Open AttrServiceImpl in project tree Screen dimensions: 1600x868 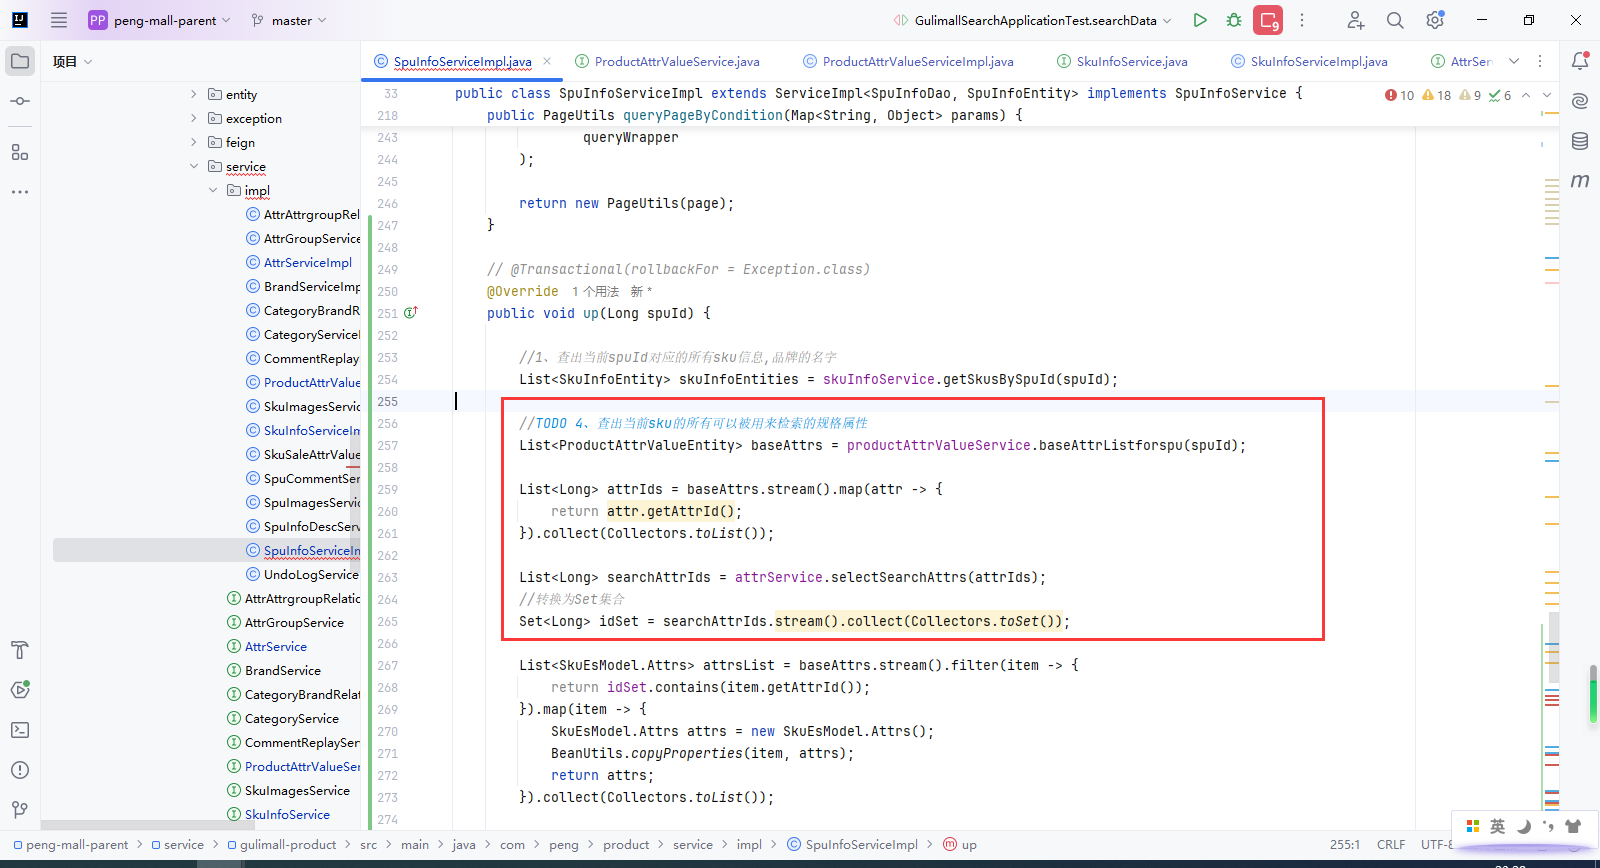299,262
